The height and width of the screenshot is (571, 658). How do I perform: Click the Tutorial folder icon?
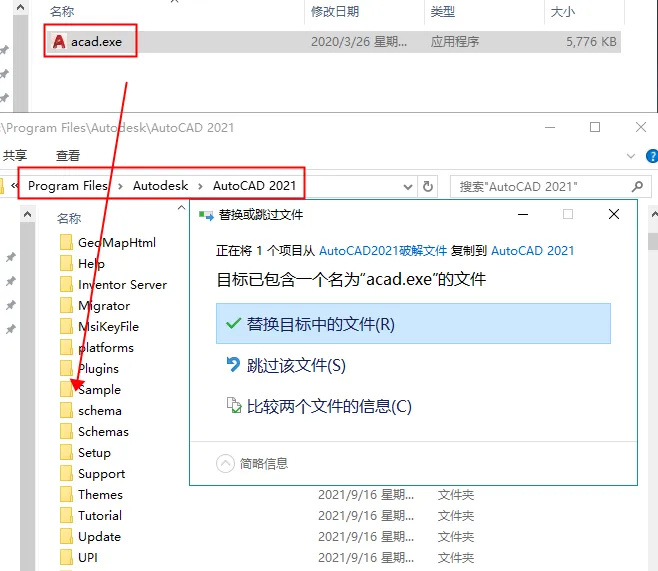[66, 515]
